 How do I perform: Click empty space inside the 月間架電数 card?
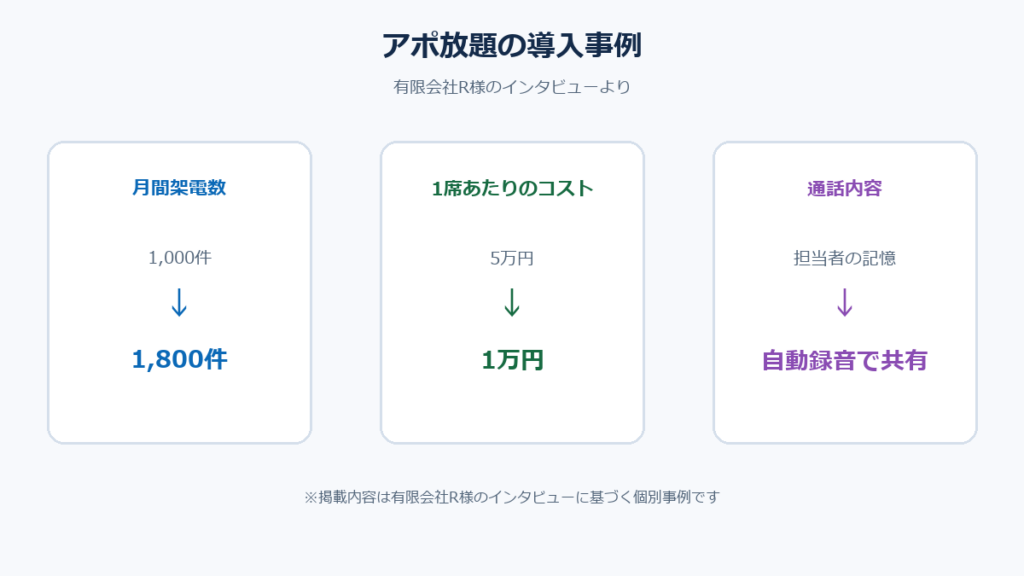tap(180, 411)
